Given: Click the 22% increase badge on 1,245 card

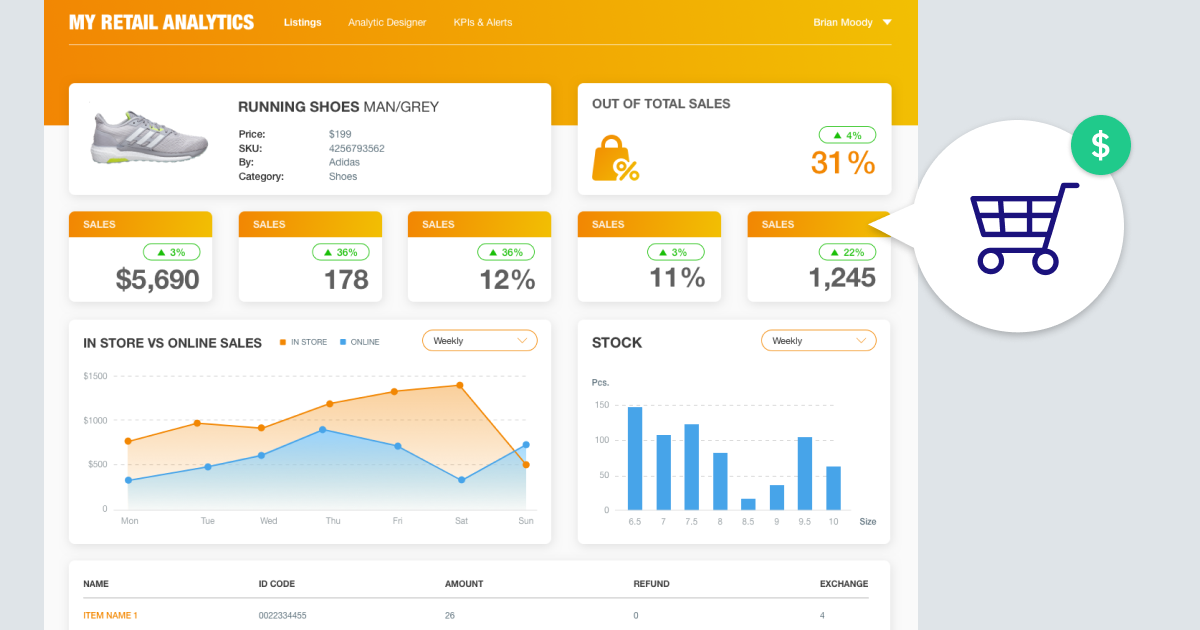Looking at the screenshot, I should tap(848, 252).
